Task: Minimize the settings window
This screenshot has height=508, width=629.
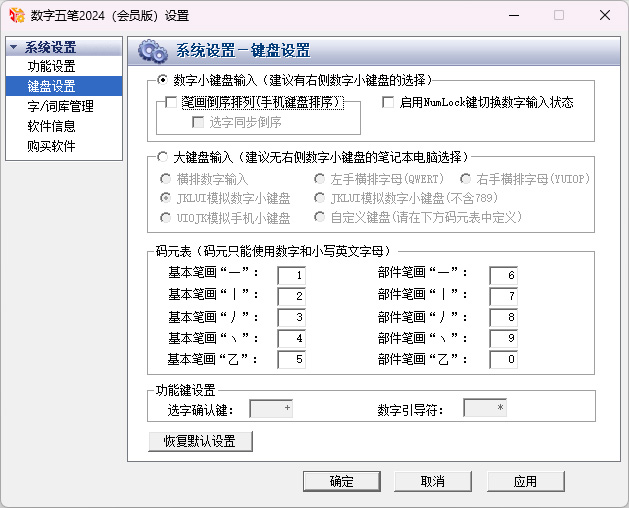Action: pyautogui.click(x=514, y=15)
